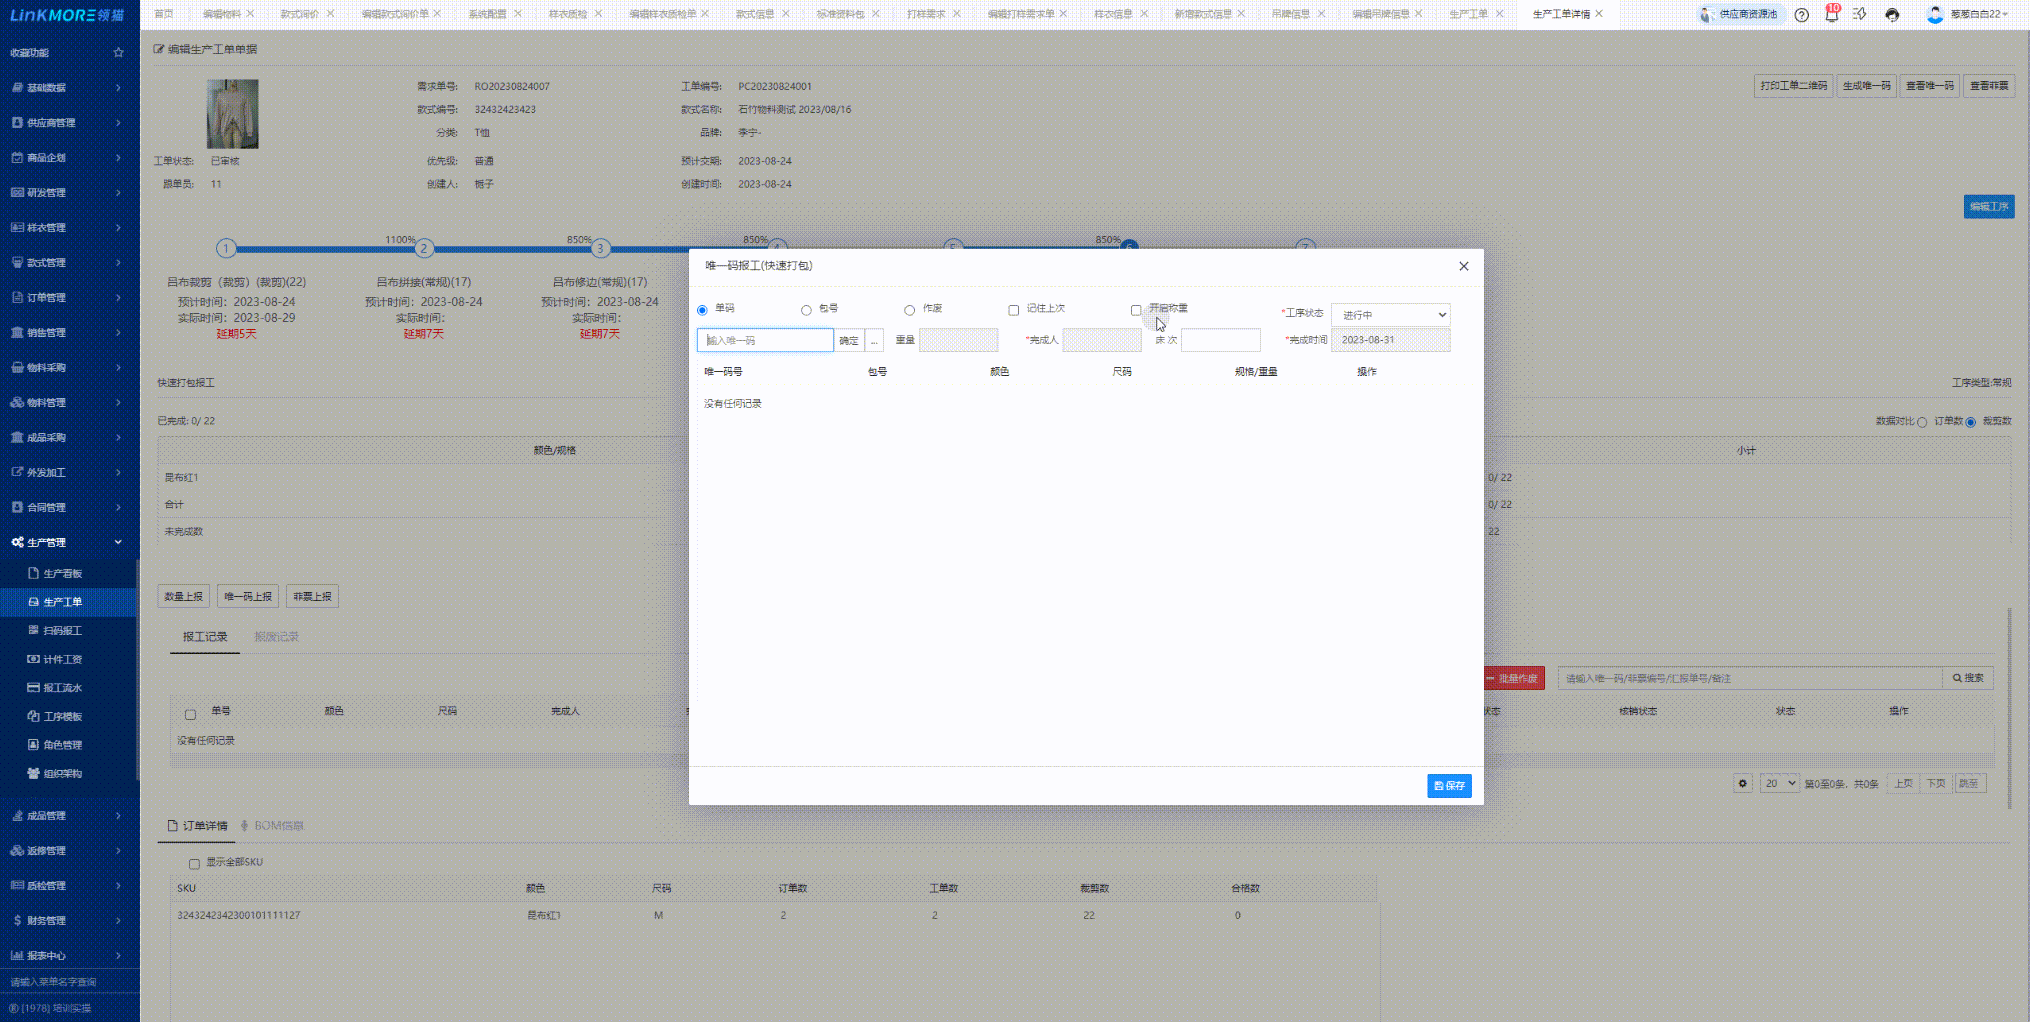Close the 唯一码报工 dialog with X
The height and width of the screenshot is (1022, 2030).
pyautogui.click(x=1463, y=266)
